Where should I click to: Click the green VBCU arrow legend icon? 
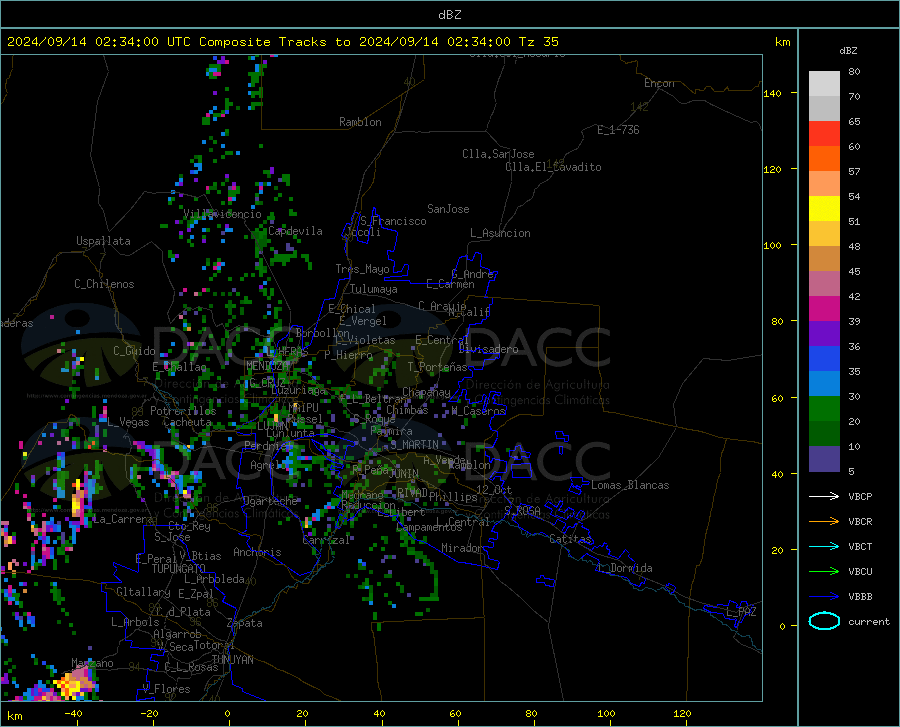tap(824, 572)
